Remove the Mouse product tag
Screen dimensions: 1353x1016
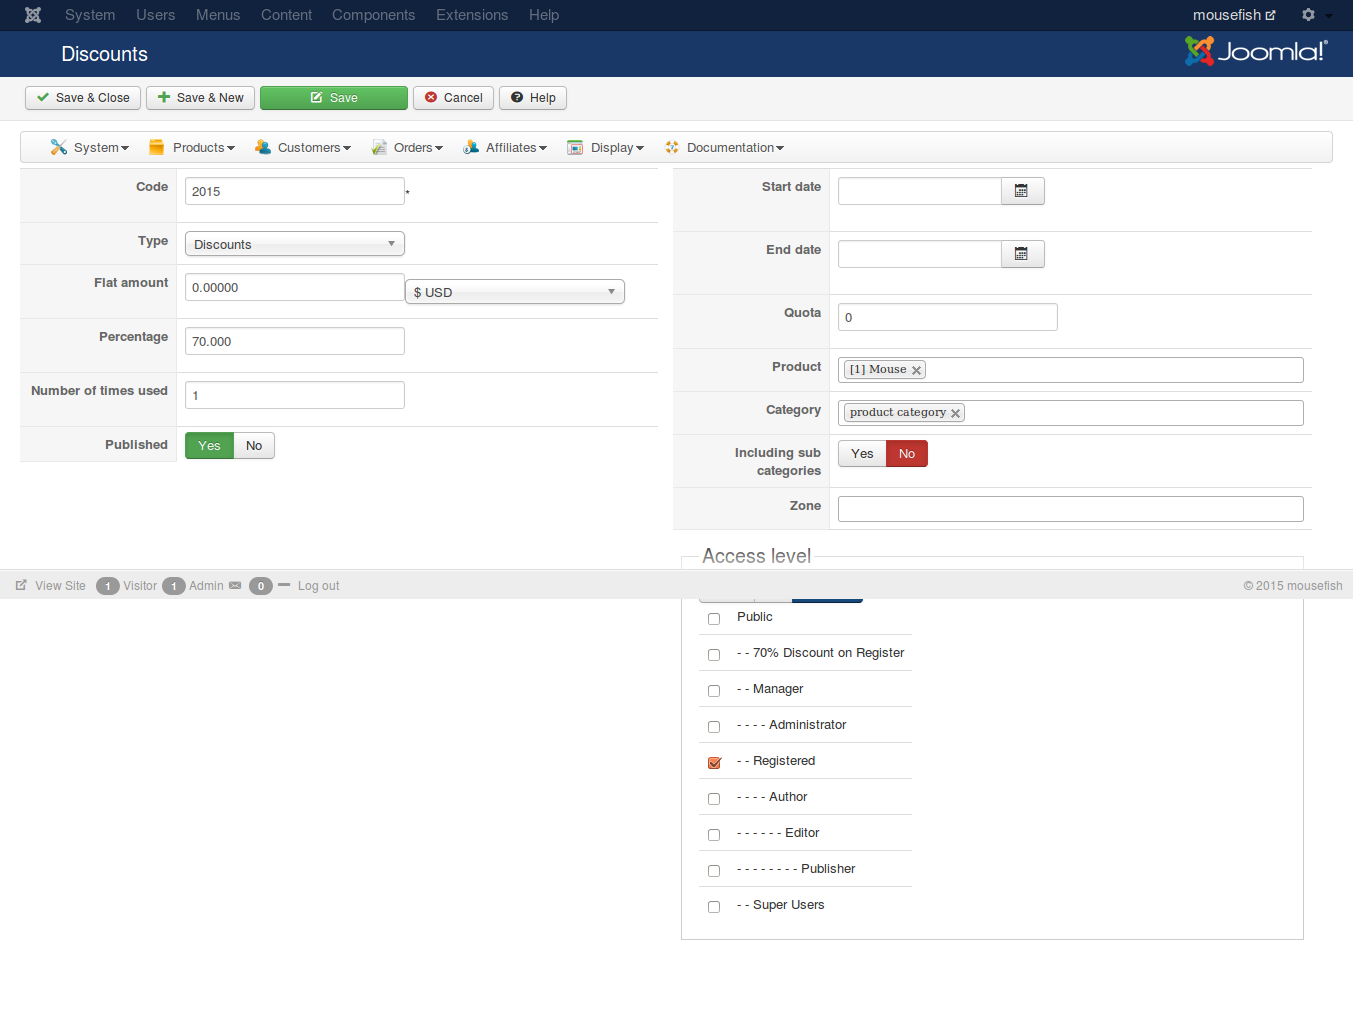point(916,370)
